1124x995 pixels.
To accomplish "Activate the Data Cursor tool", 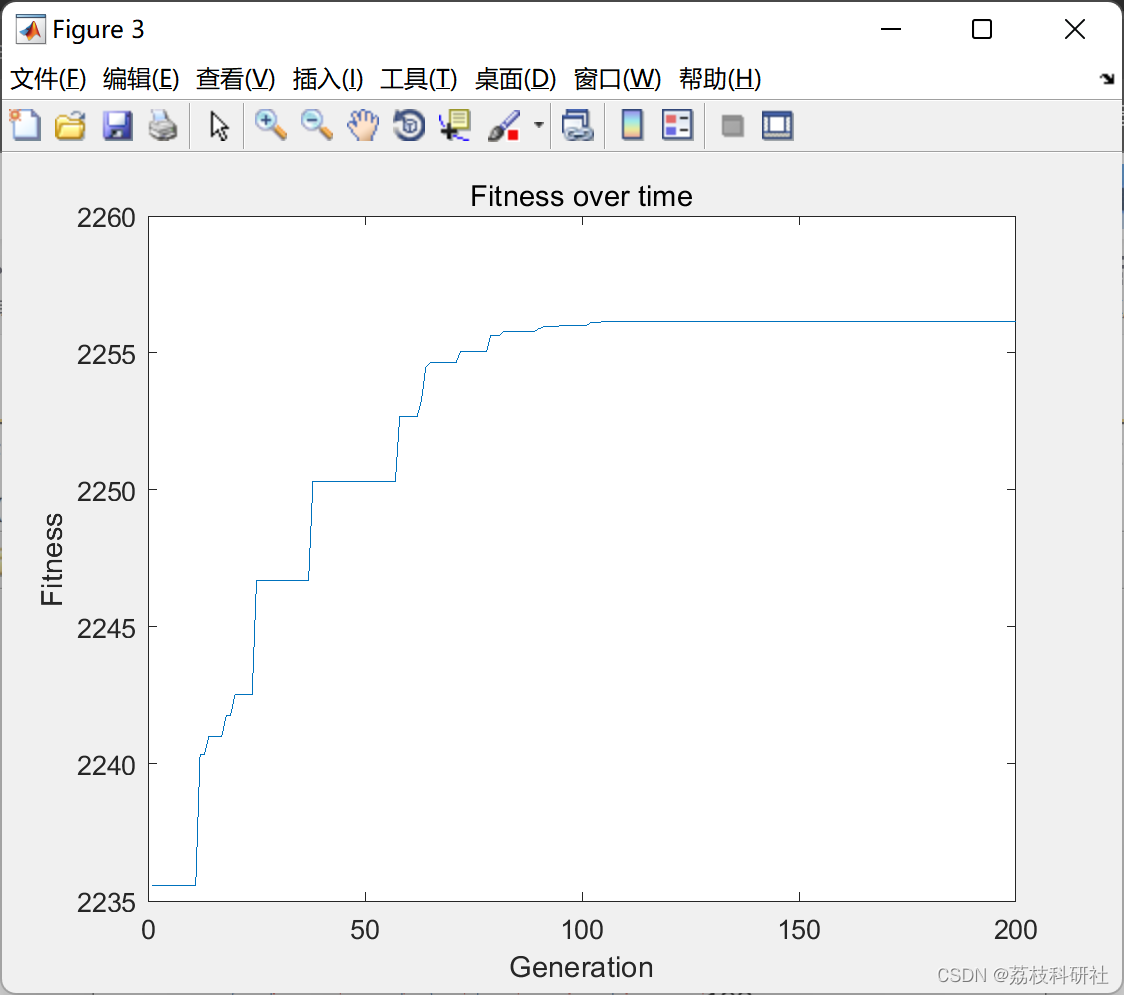I will [455, 126].
